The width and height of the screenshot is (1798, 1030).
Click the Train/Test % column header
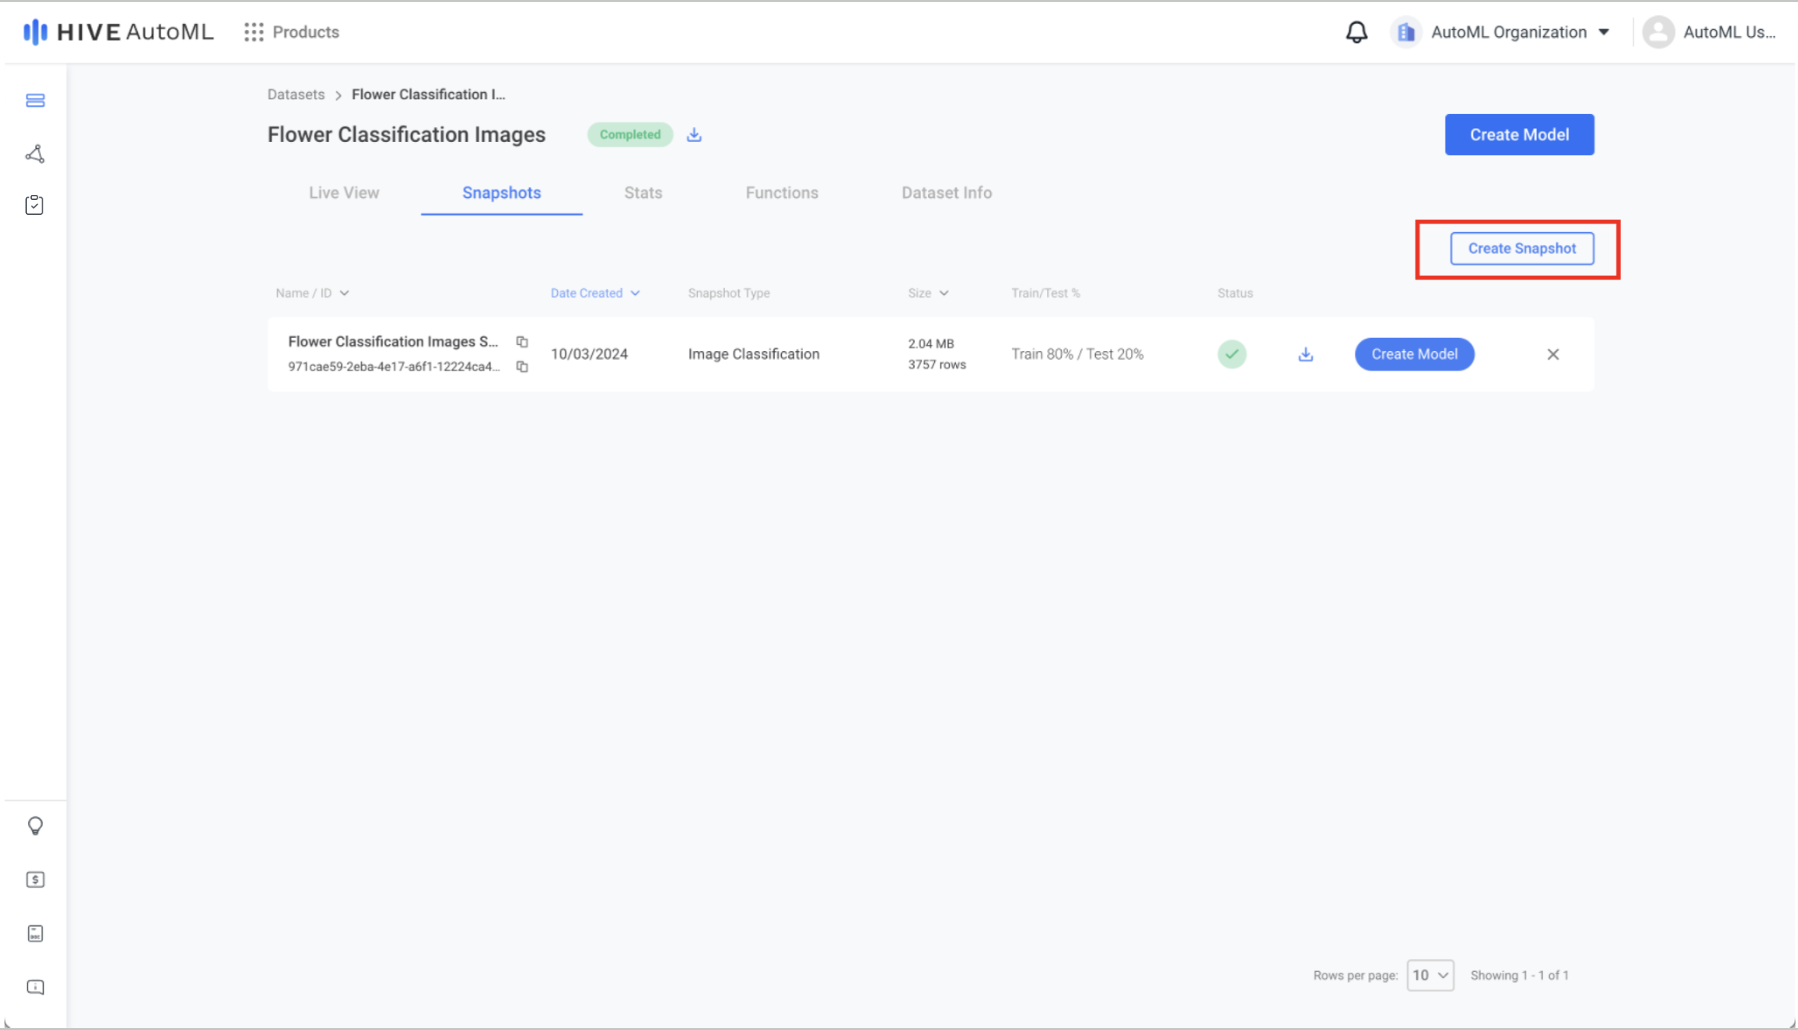tap(1045, 293)
